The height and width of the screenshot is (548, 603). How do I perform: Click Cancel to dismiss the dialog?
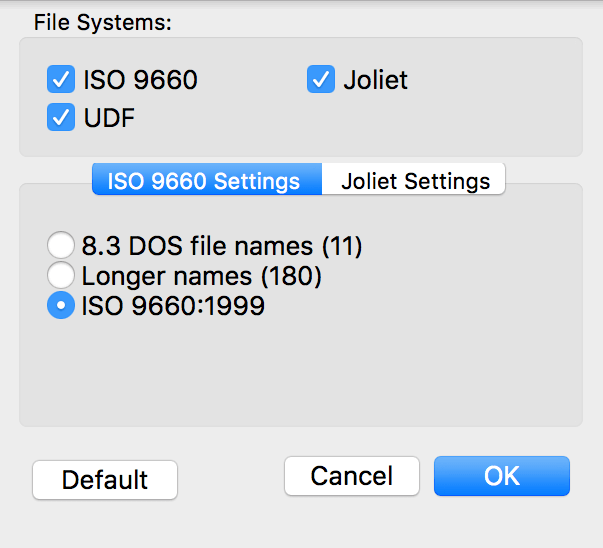tap(351, 476)
